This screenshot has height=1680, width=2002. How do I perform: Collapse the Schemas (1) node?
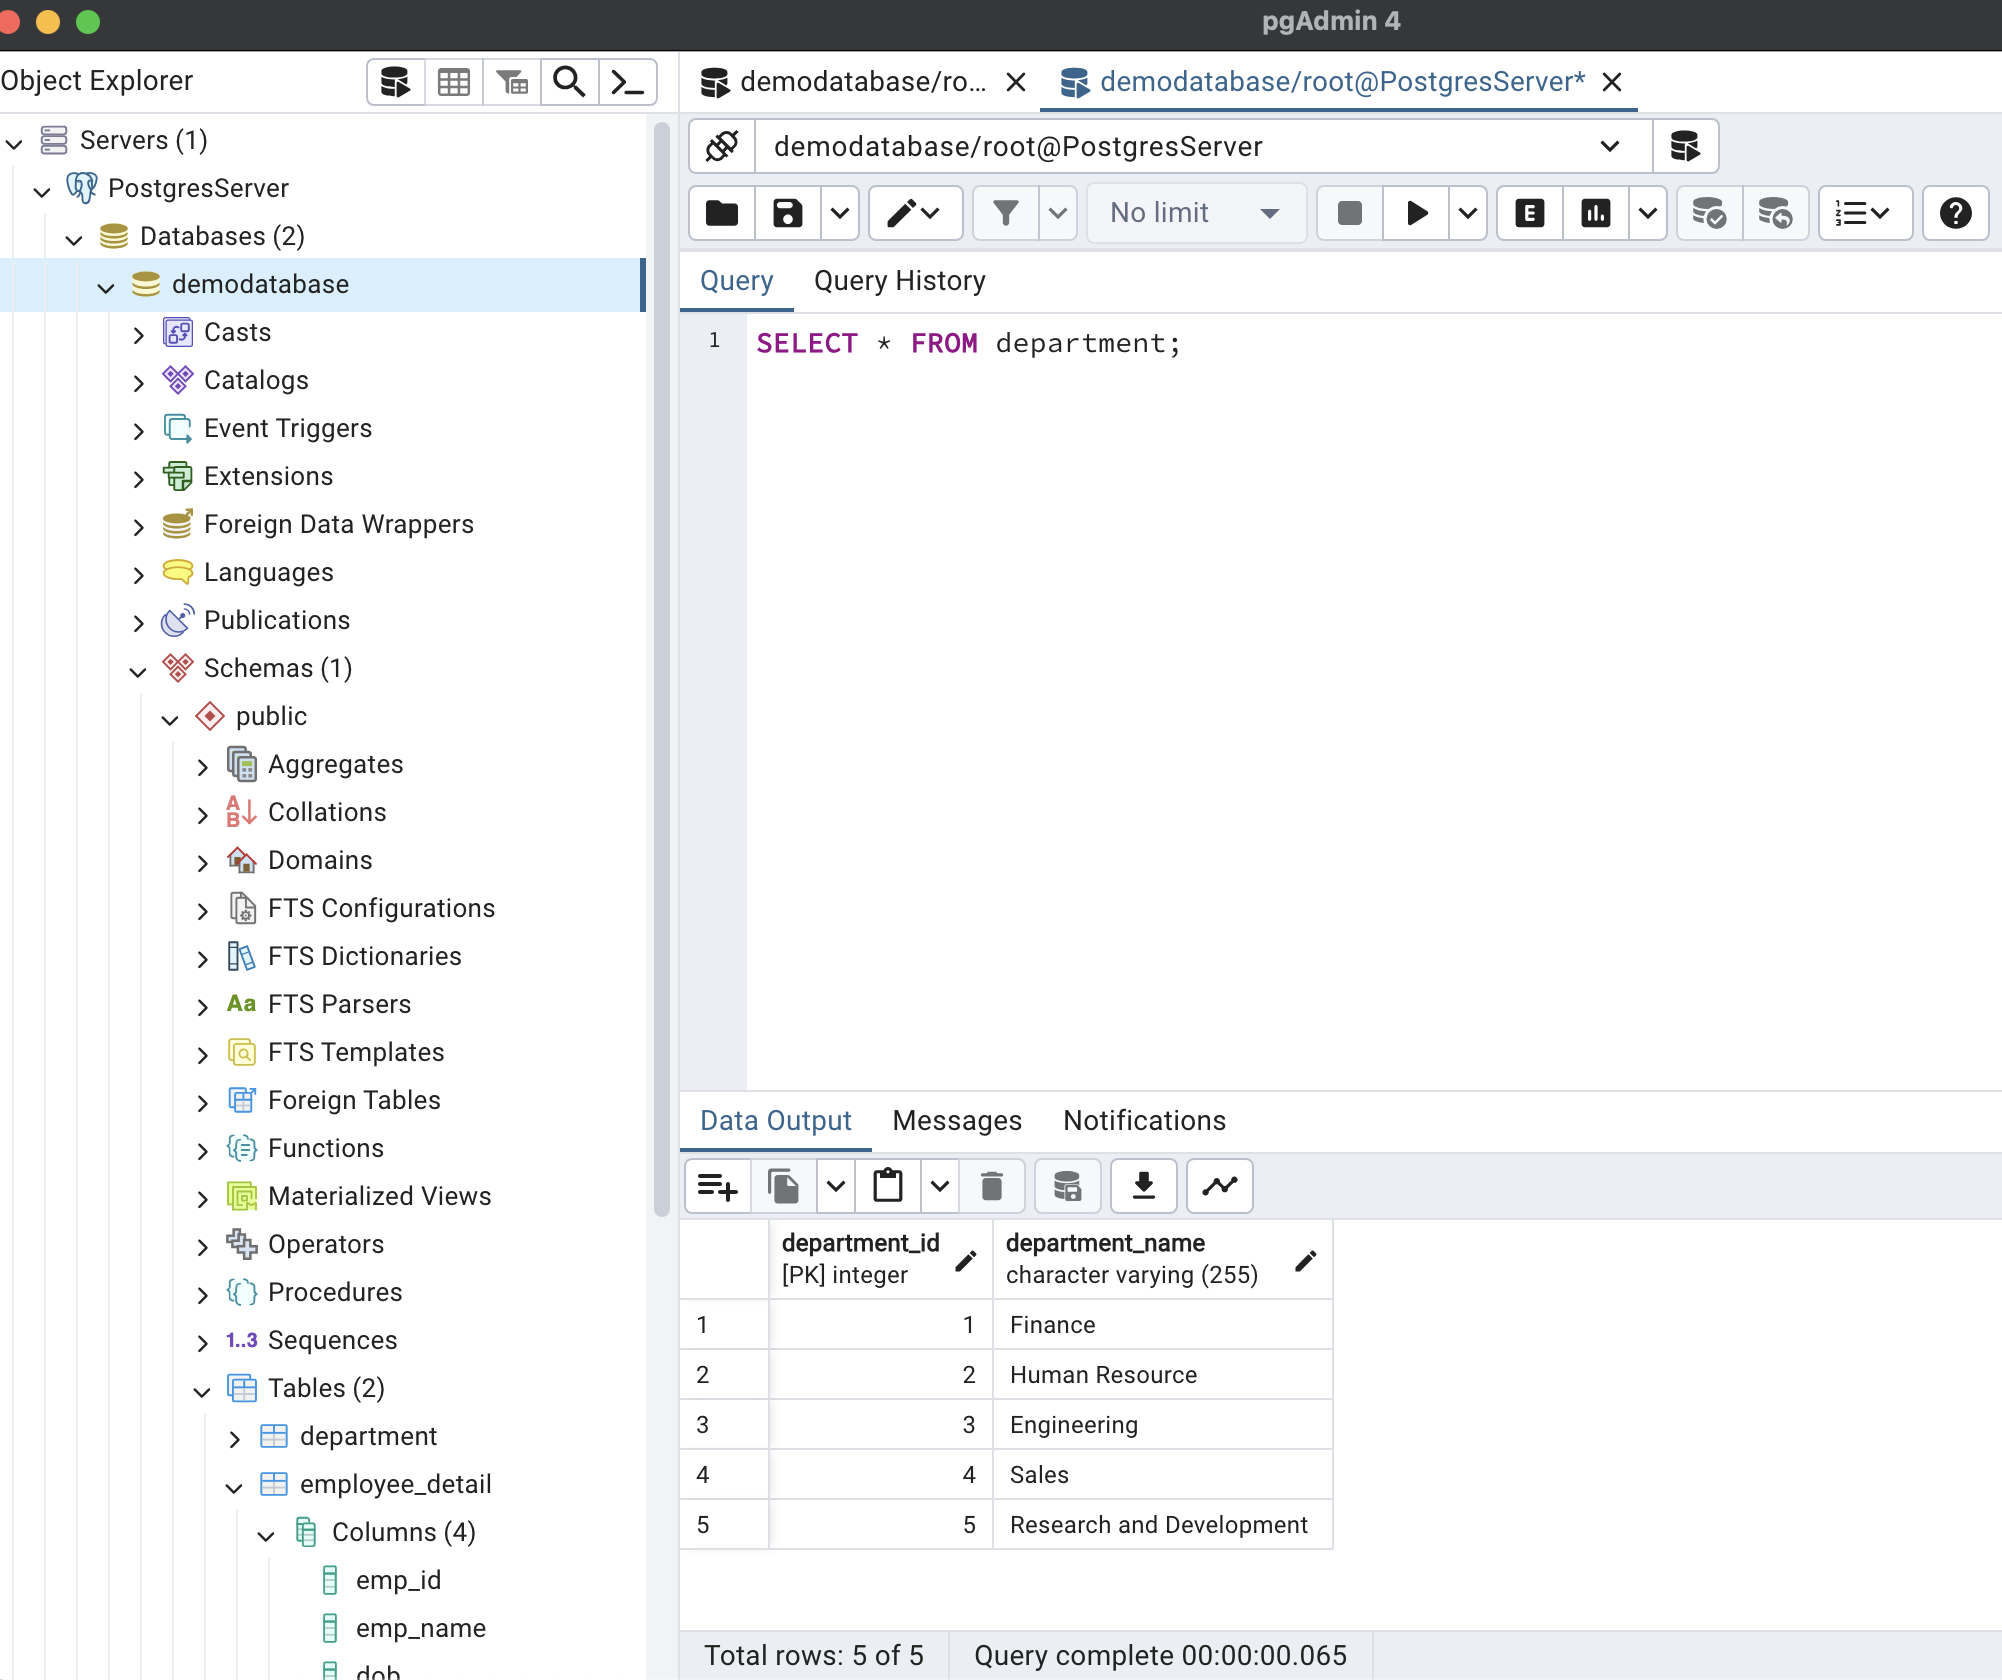tap(138, 670)
